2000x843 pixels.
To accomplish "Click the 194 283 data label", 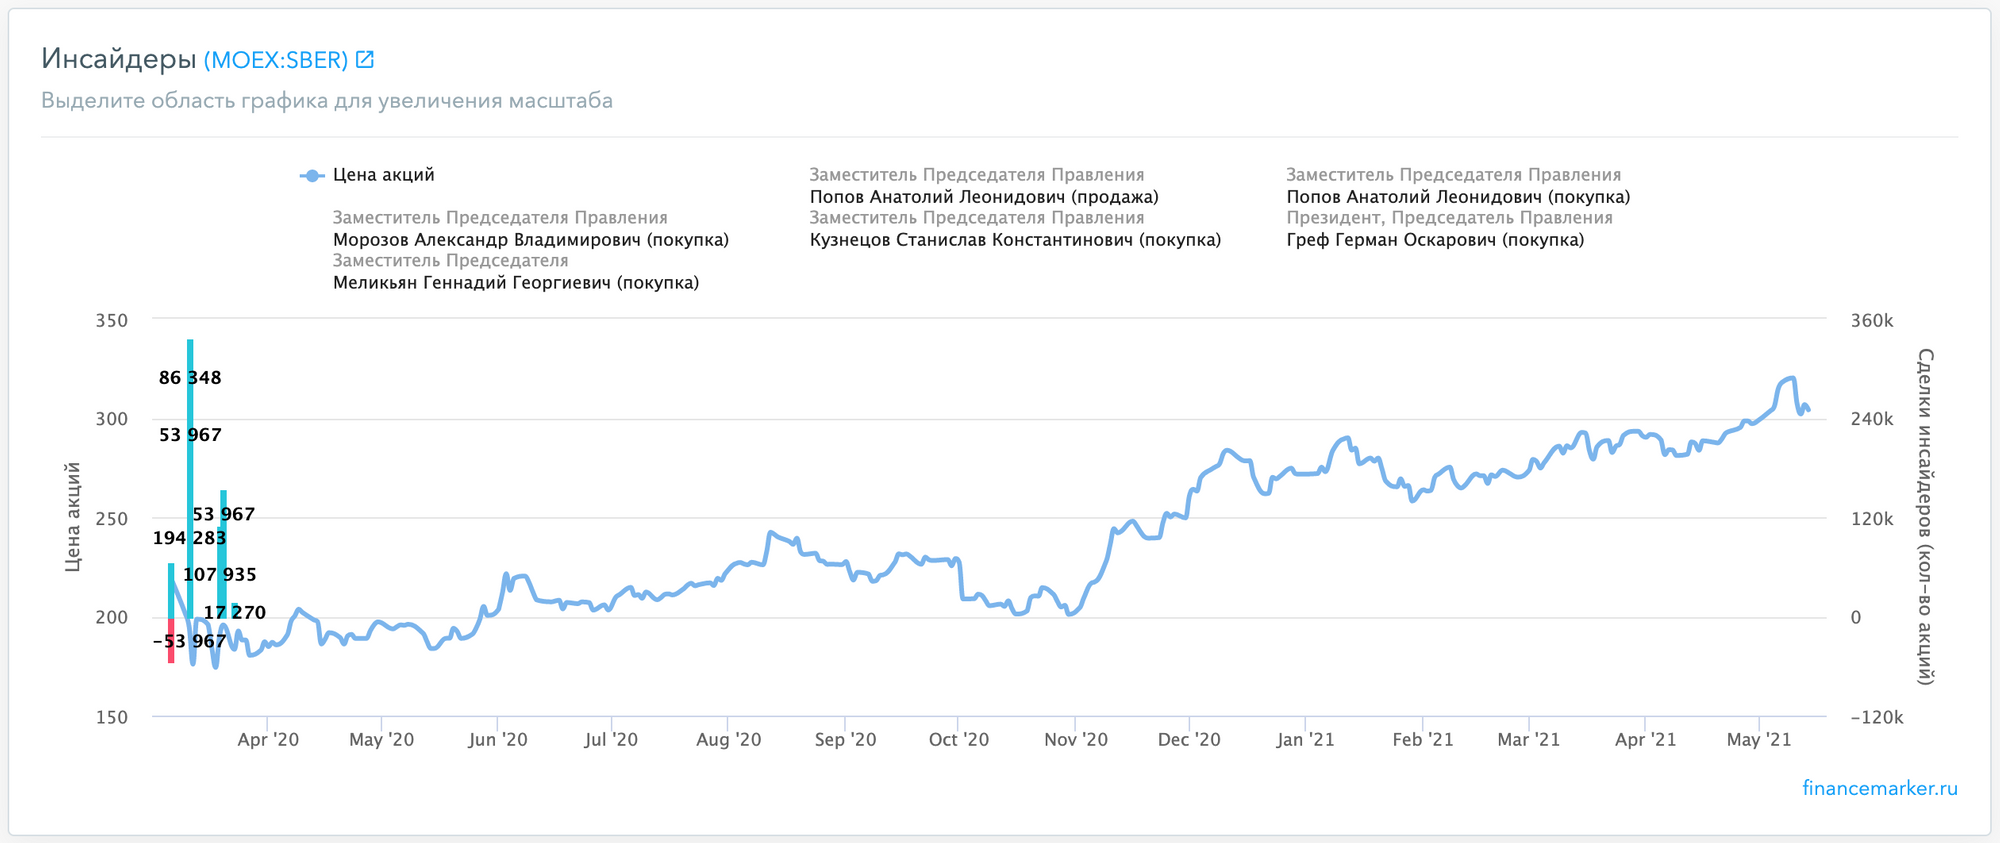I will [x=189, y=538].
